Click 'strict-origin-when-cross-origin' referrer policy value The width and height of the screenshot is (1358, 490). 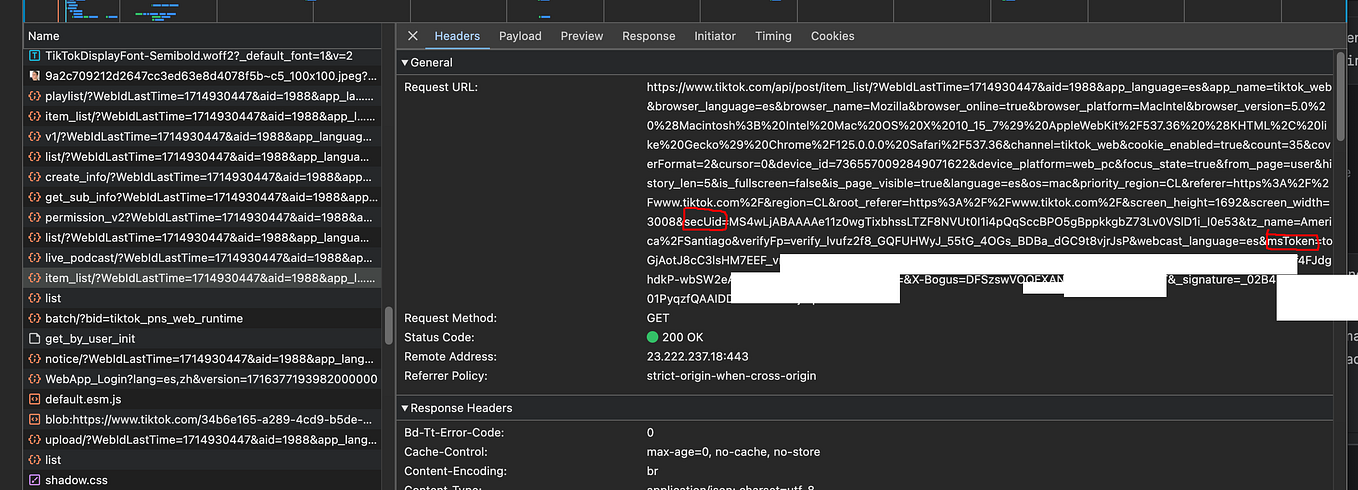[731, 376]
